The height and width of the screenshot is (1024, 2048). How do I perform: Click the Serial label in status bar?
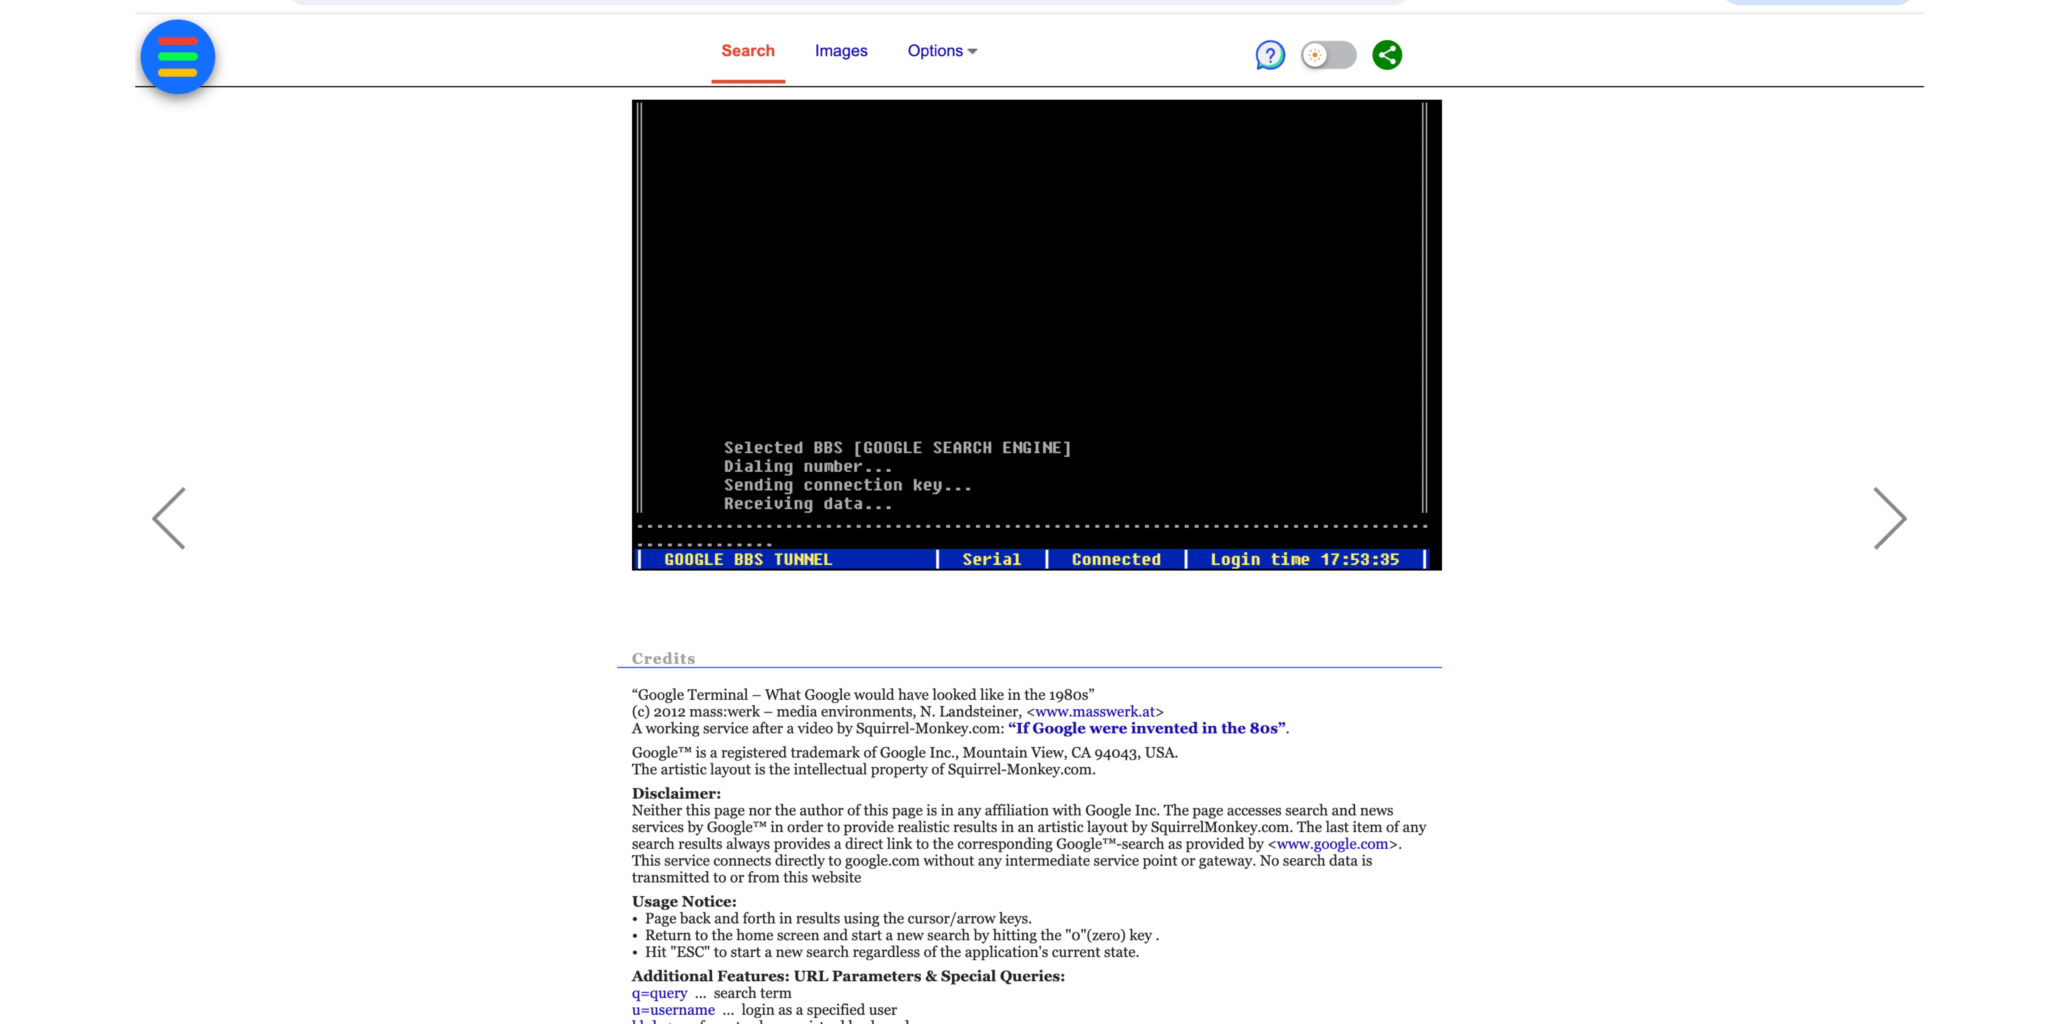point(991,560)
